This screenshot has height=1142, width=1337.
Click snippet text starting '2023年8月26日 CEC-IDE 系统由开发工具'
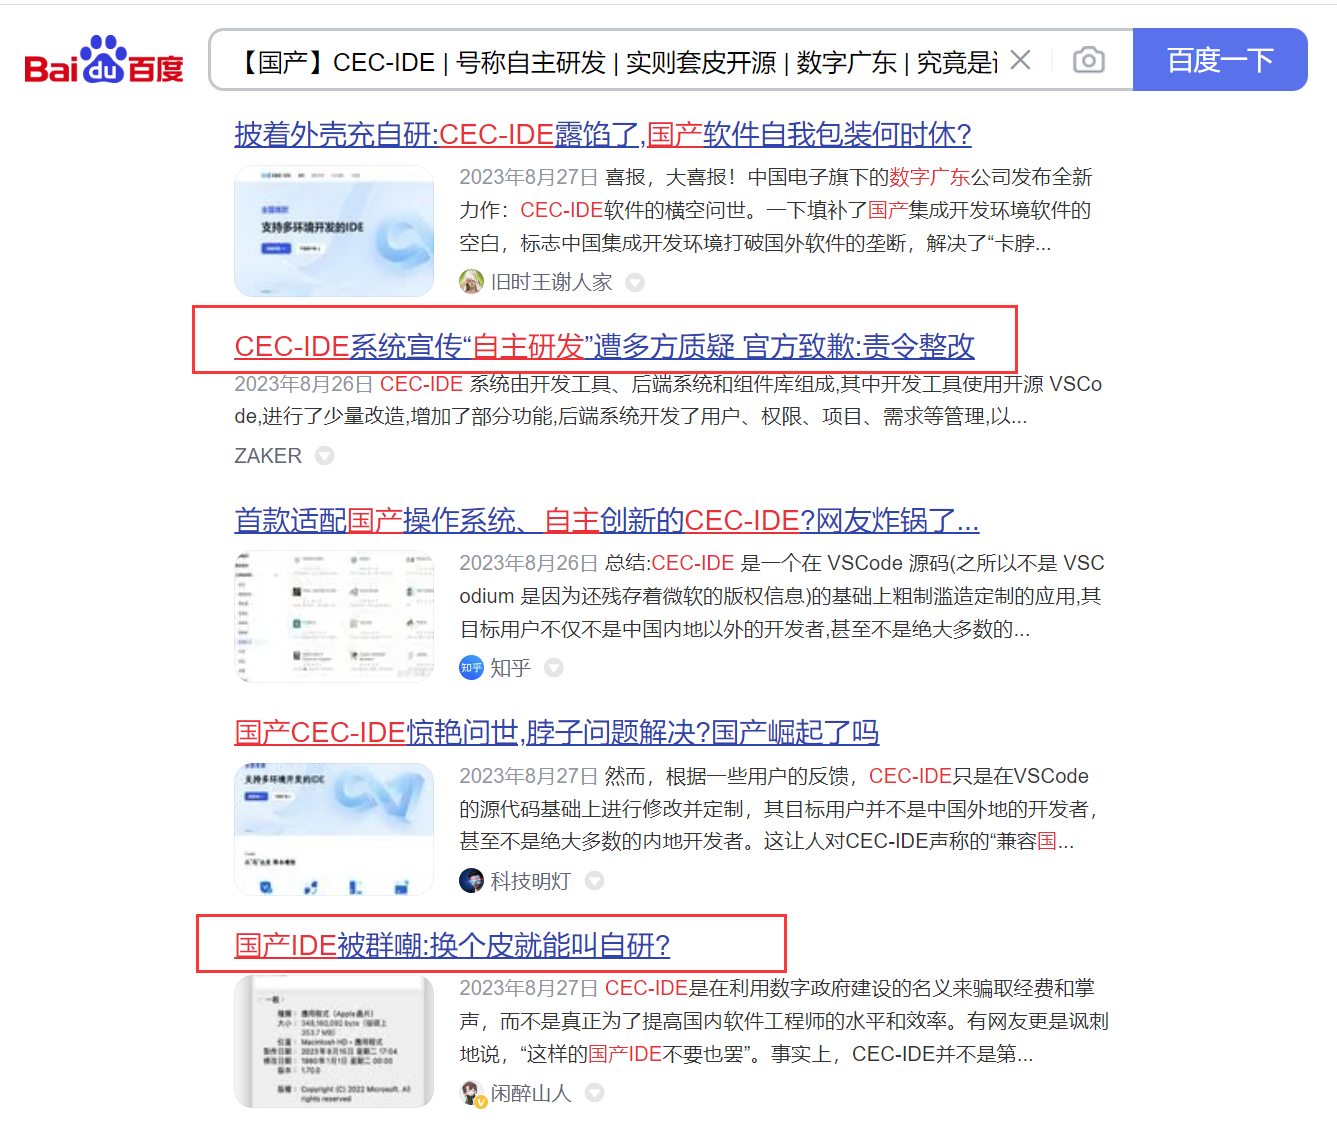(668, 400)
